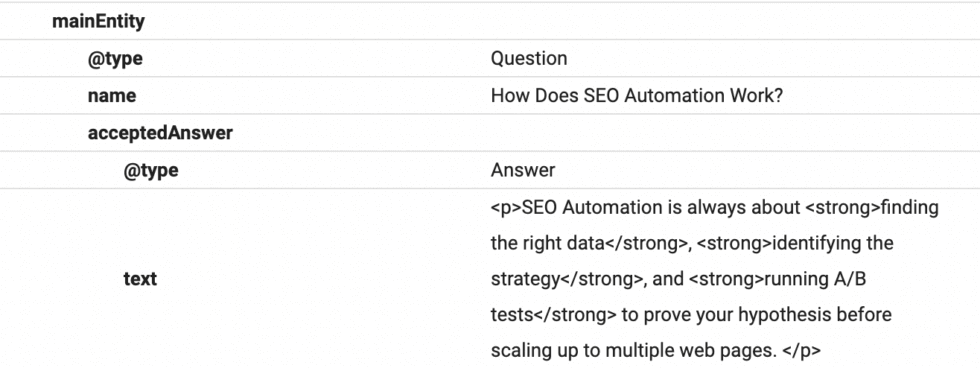
Task: Click the acceptedAnswer property label
Action: point(160,132)
